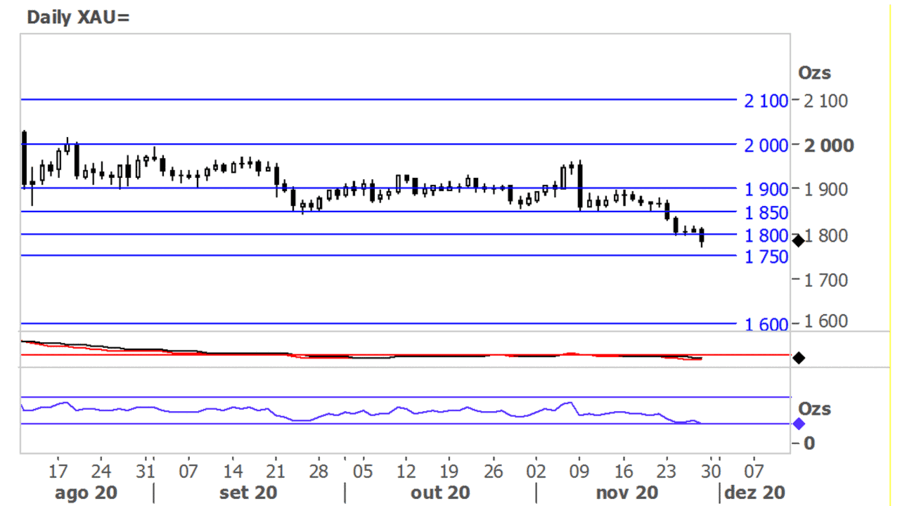The height and width of the screenshot is (506, 900).
Task: Pick the '26' date tick on the time axis
Action: [493, 472]
